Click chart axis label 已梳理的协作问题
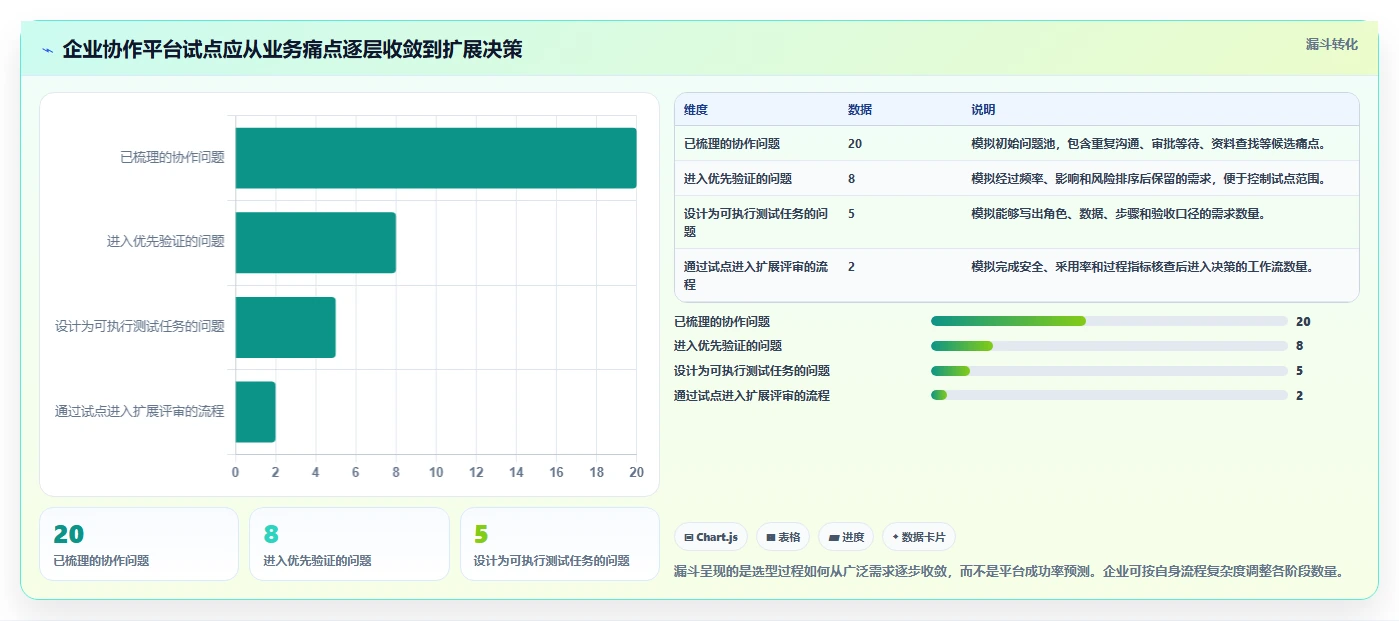This screenshot has height=621, width=1399. pyautogui.click(x=172, y=157)
